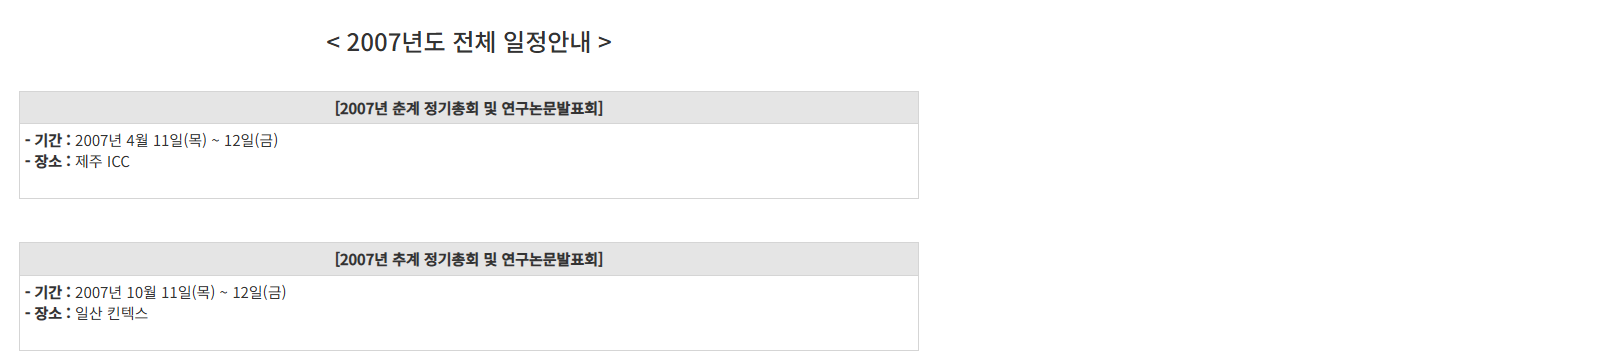This screenshot has height=360, width=1603.
Task: Click the 기간 label in the 춘계 box
Action: pyautogui.click(x=48, y=140)
